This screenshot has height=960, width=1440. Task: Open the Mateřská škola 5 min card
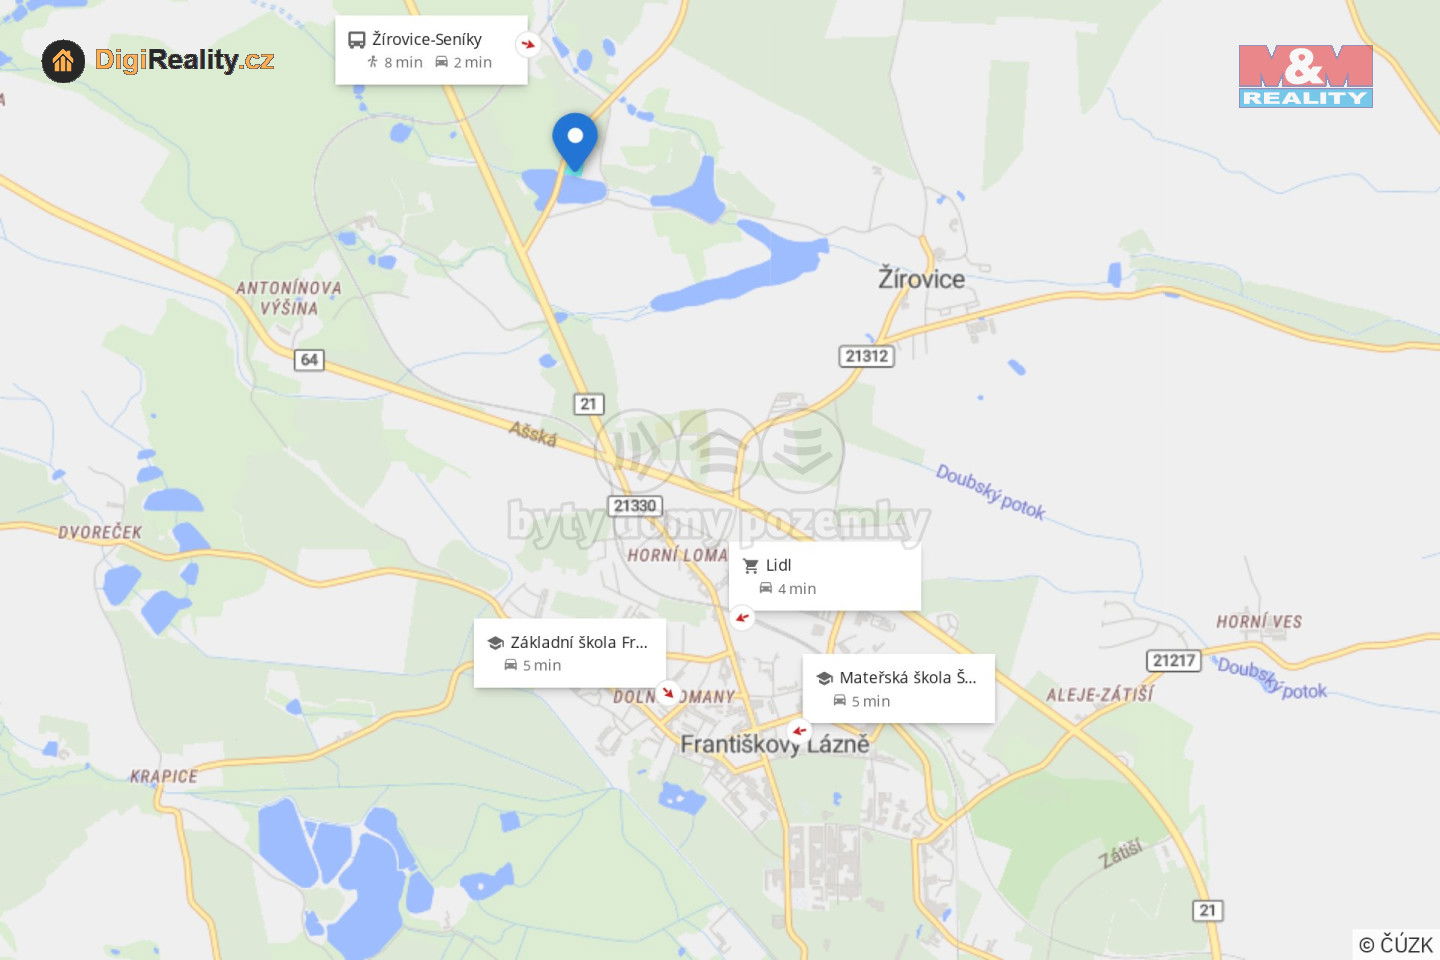pyautogui.click(x=898, y=688)
